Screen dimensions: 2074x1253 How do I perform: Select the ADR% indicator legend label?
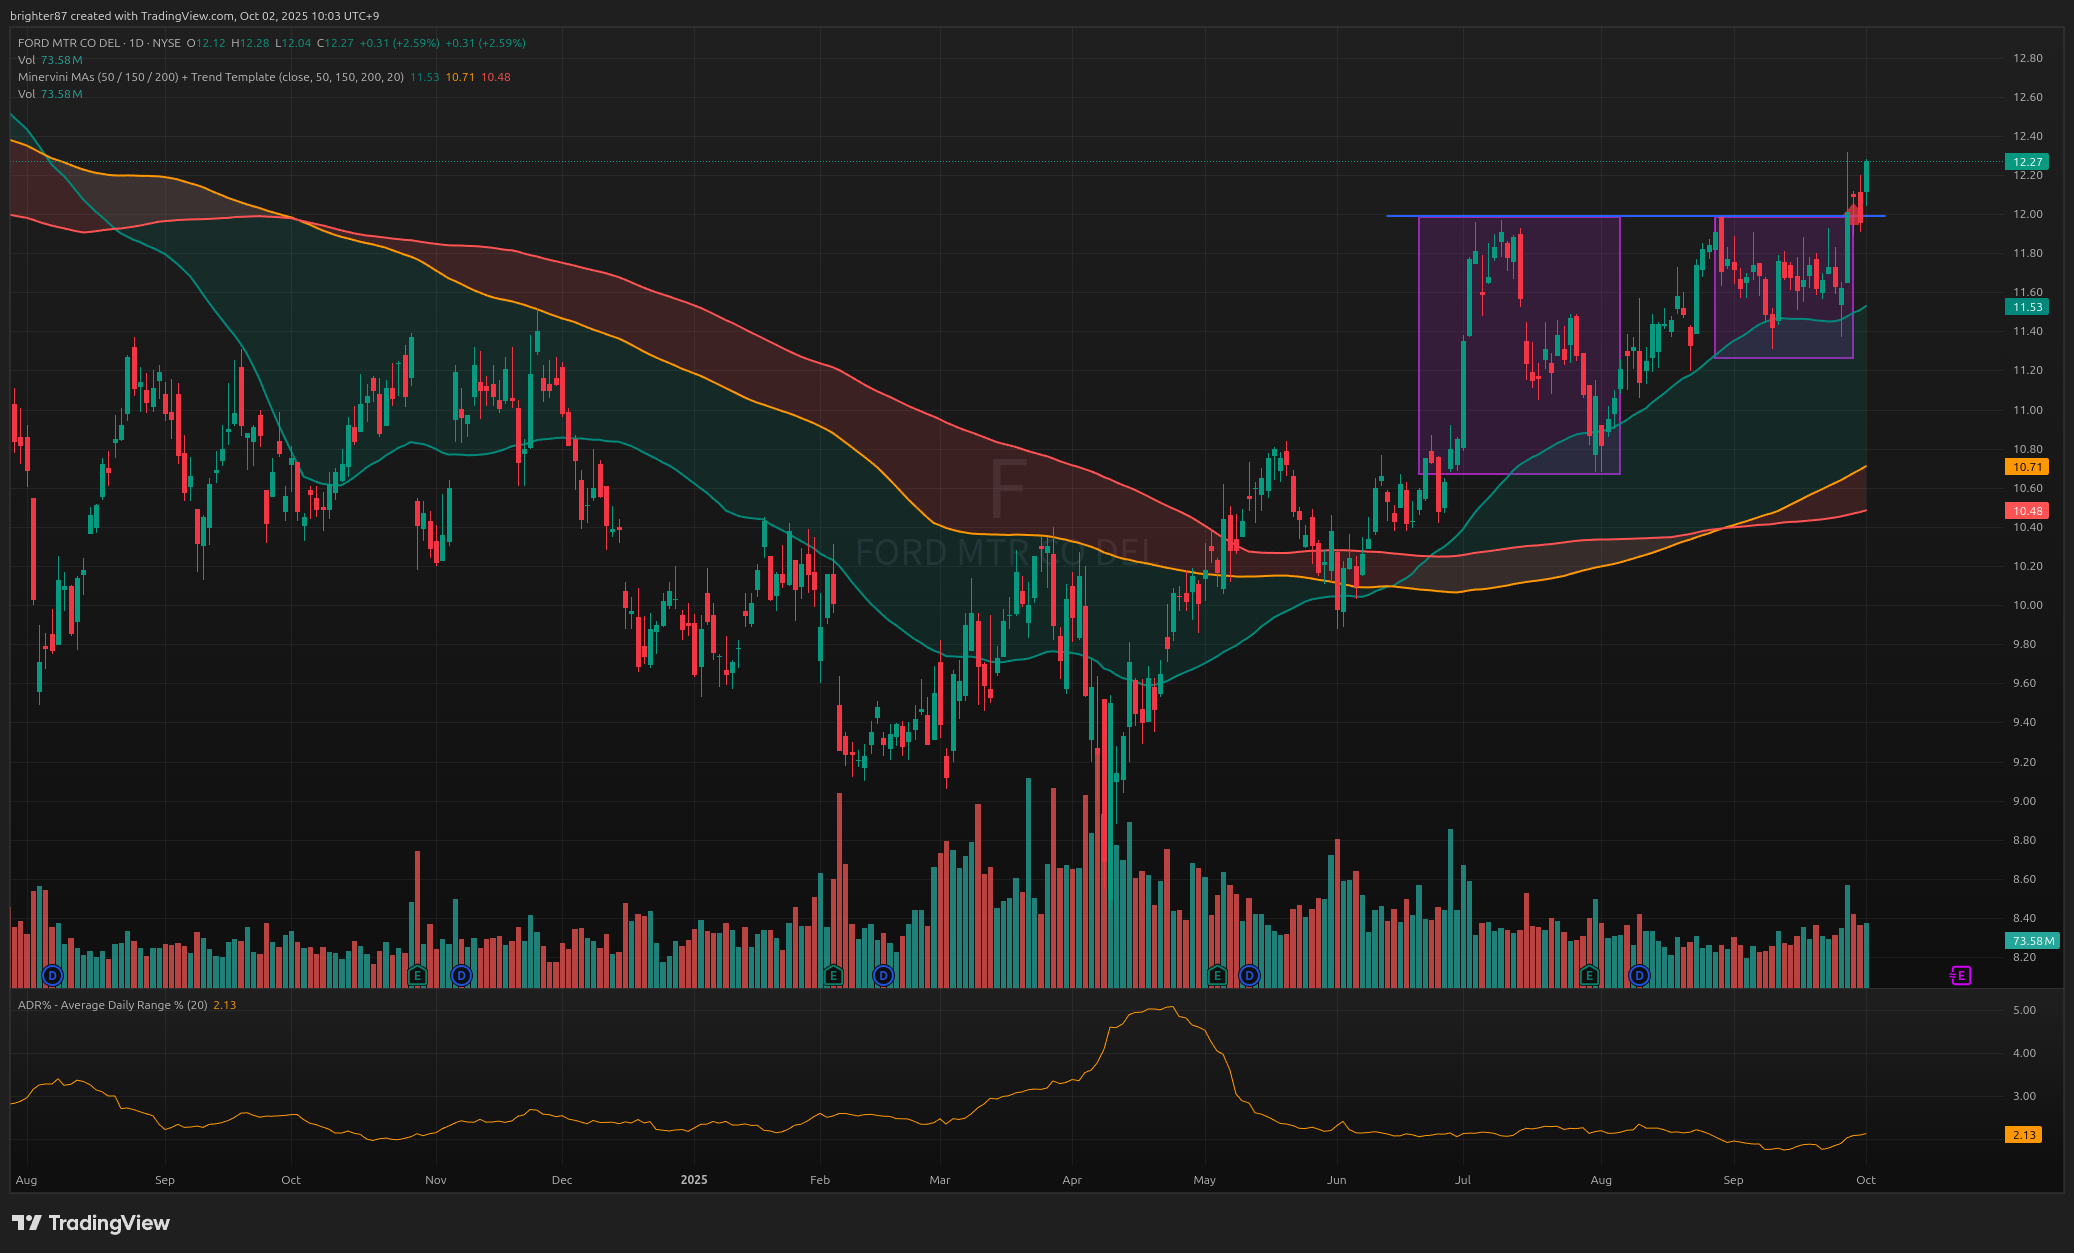[x=112, y=1005]
